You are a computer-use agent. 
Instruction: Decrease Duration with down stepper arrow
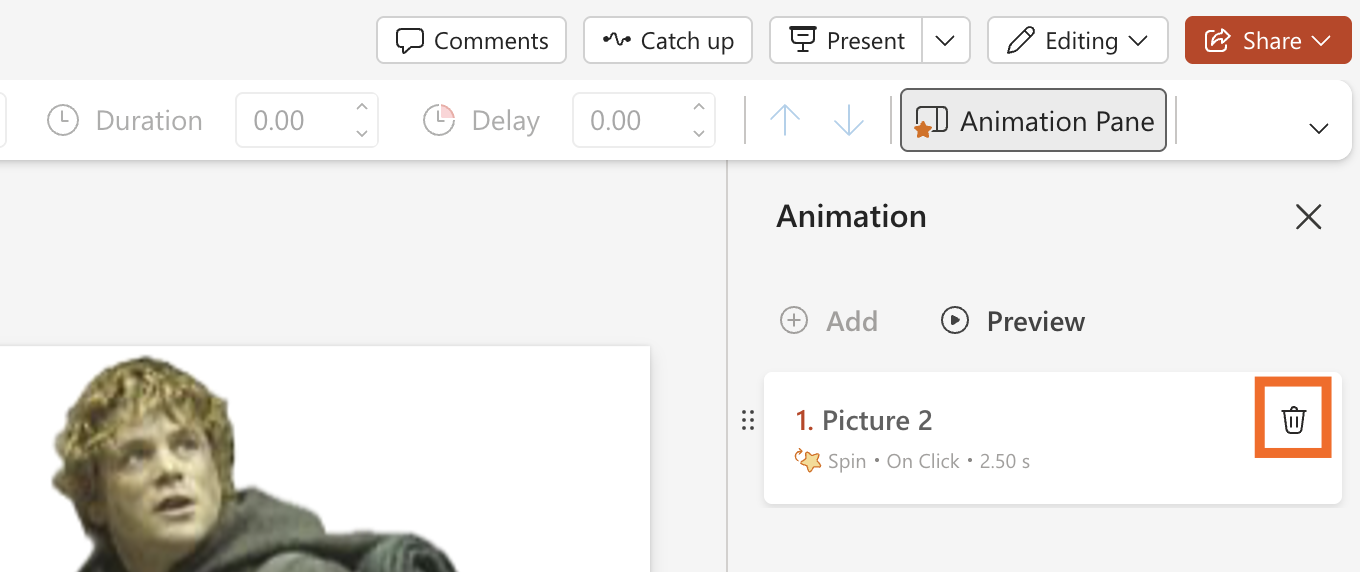[362, 134]
